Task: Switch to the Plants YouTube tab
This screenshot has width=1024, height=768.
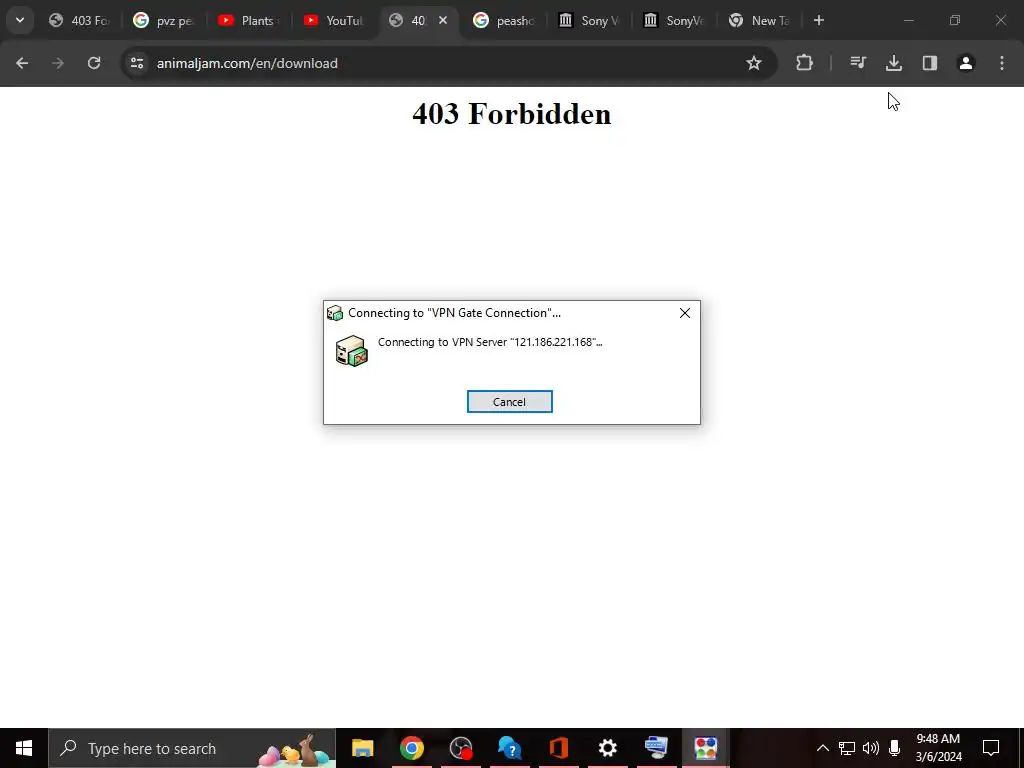Action: [x=249, y=20]
